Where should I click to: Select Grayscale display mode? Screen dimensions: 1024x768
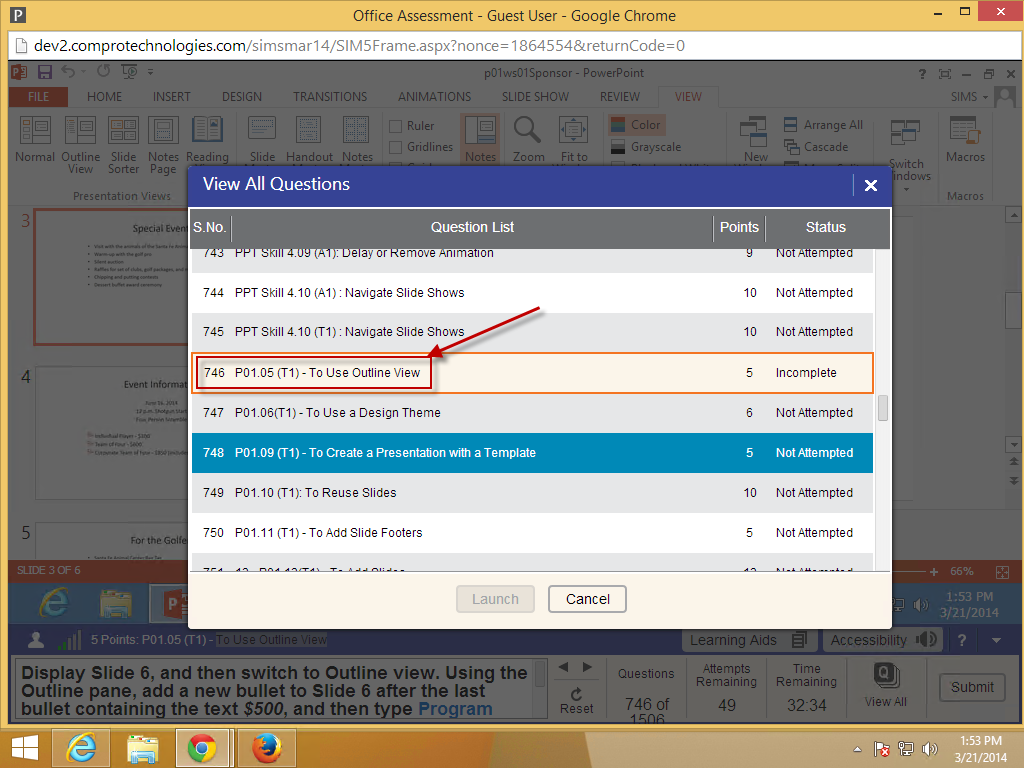(647, 147)
